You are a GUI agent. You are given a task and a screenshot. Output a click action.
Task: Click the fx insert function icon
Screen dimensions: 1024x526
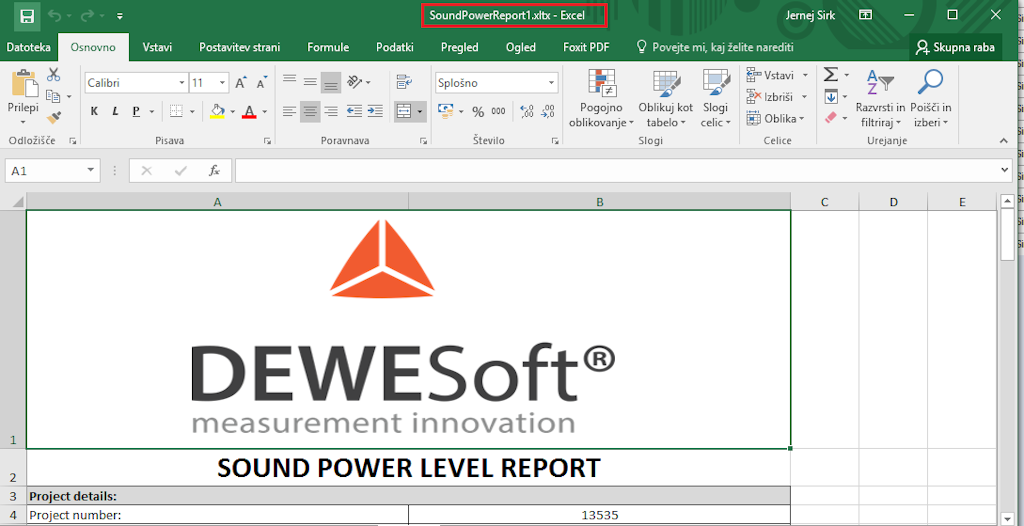(x=214, y=171)
